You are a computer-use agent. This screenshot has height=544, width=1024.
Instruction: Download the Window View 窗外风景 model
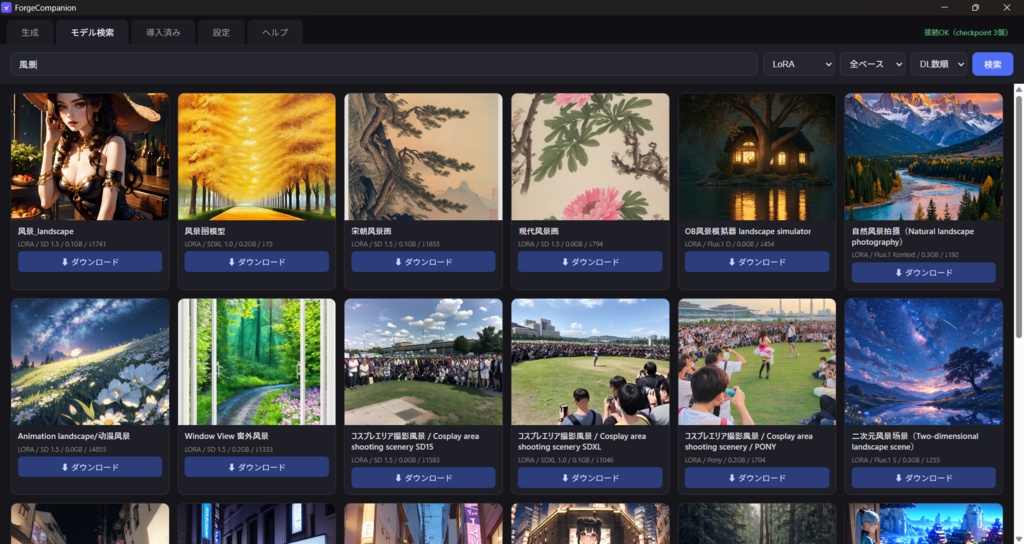tap(257, 467)
